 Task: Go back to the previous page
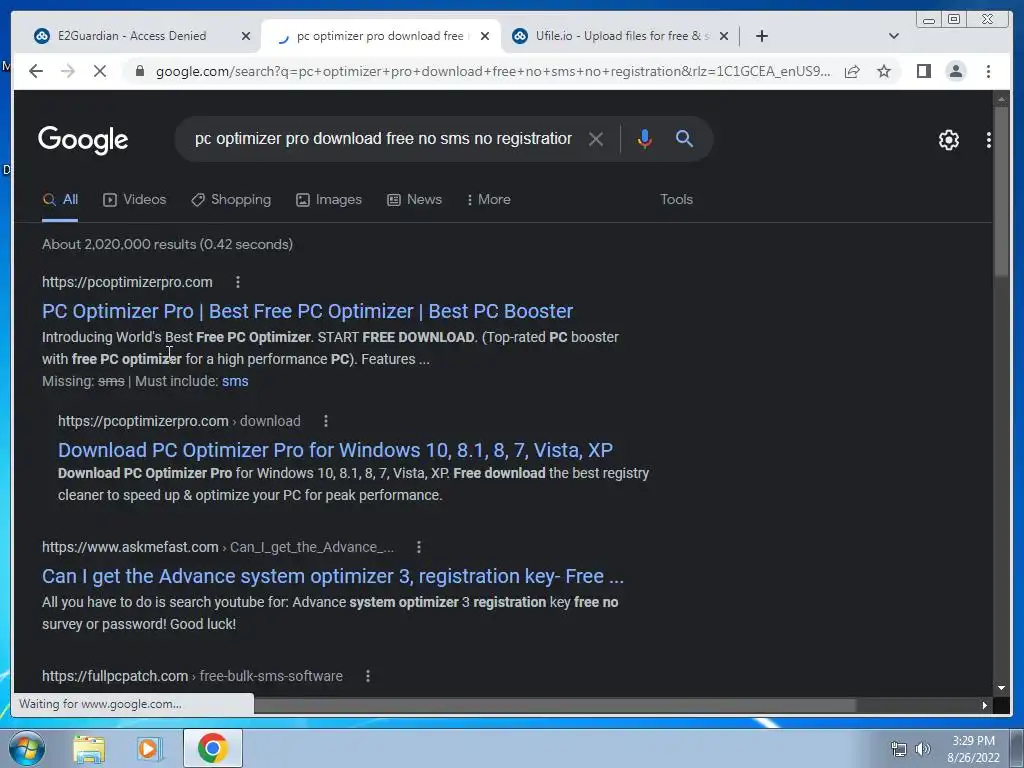coord(36,71)
